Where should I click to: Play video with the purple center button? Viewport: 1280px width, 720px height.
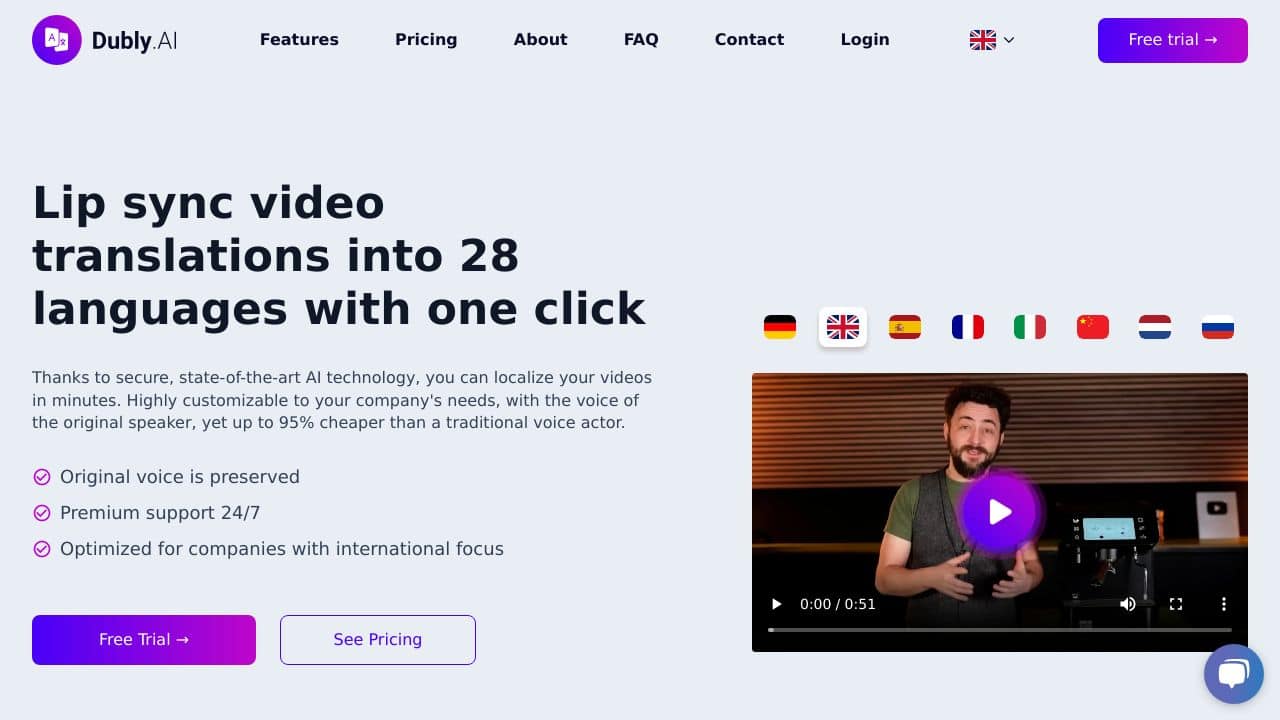1000,512
